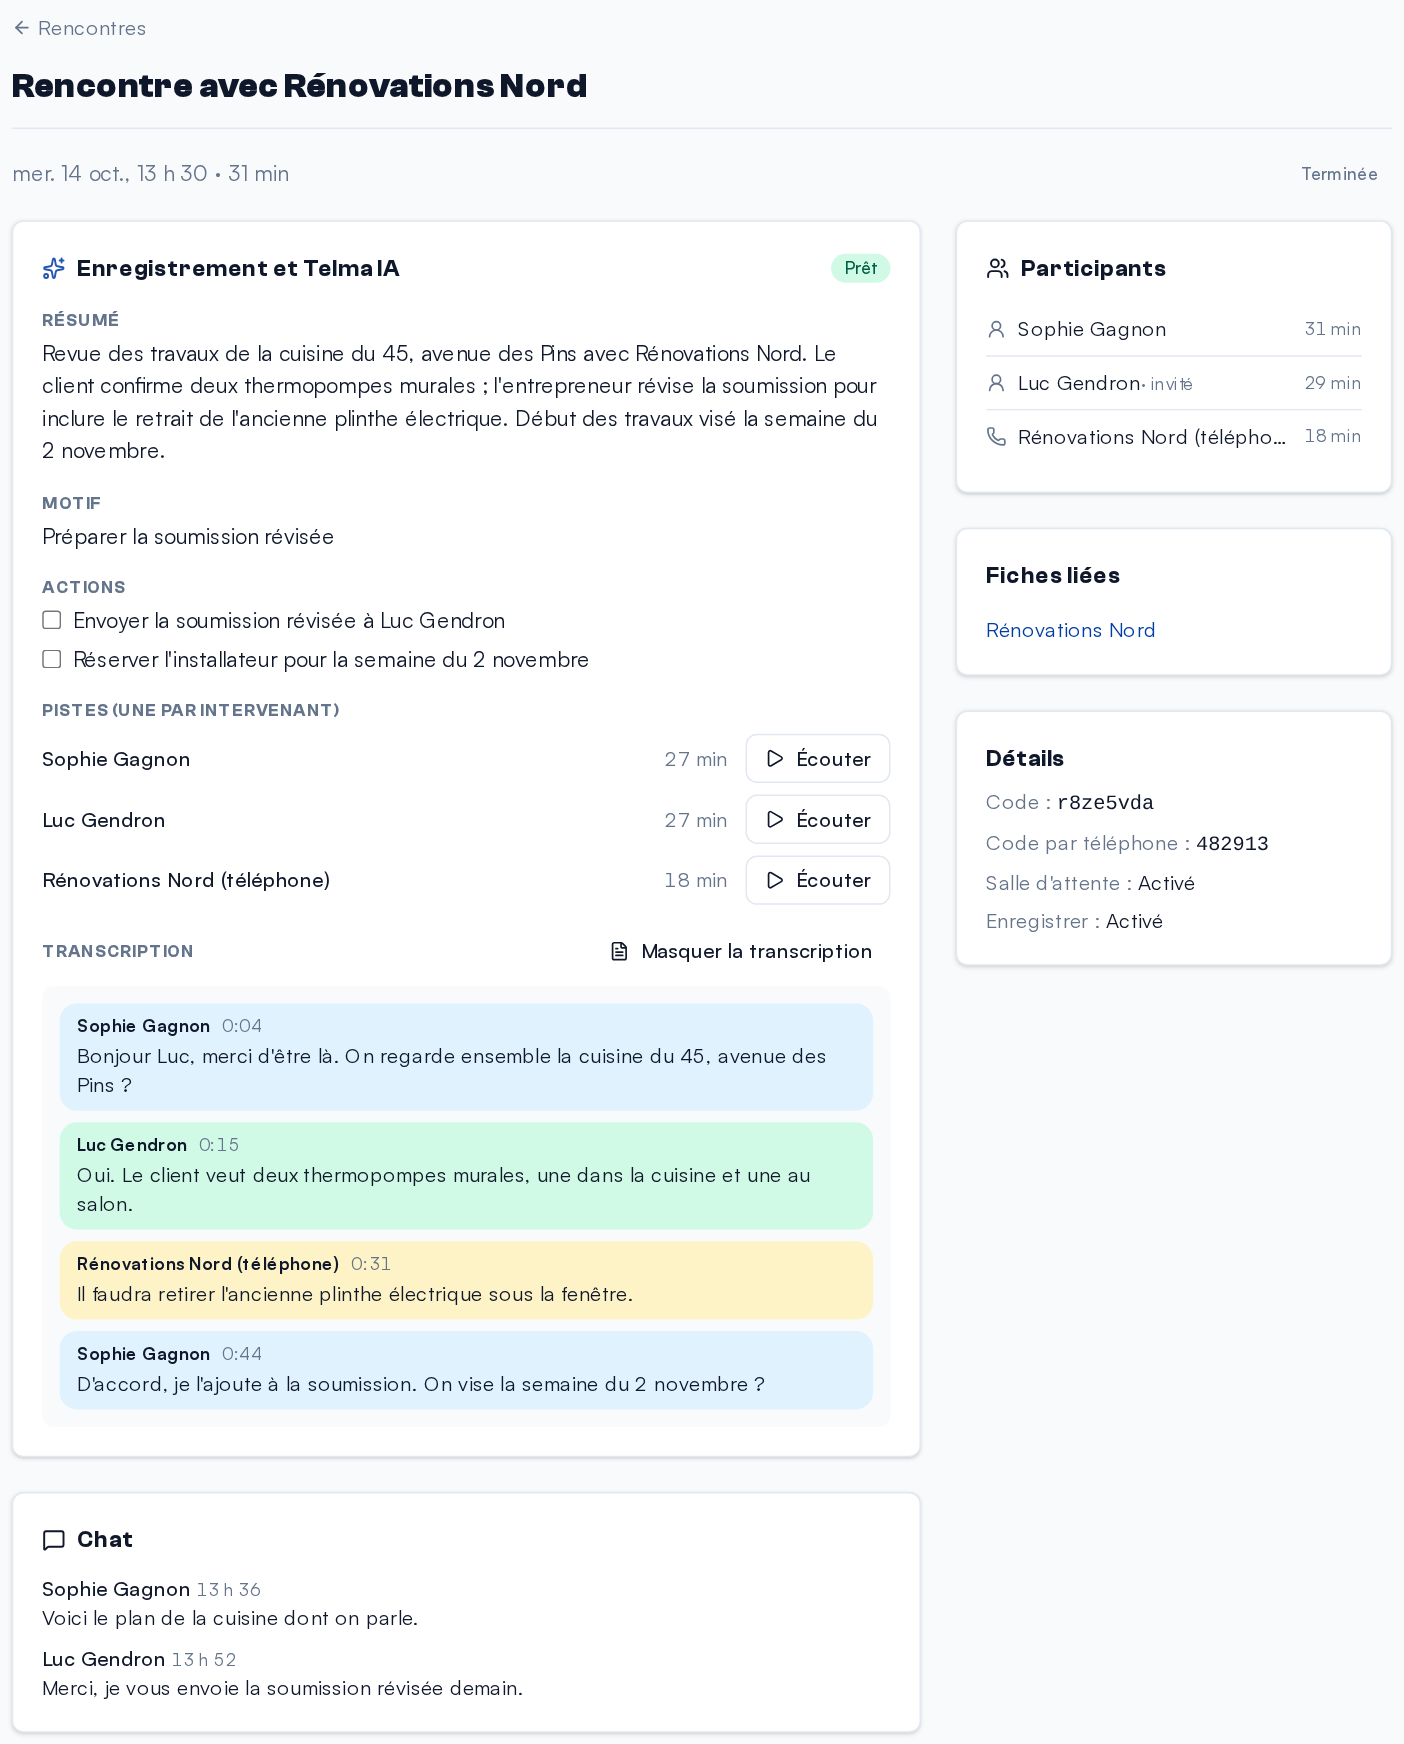1404x1744 pixels.
Task: Click Sophie Gagnon's 0:44 transcript entry
Action: 466,1370
